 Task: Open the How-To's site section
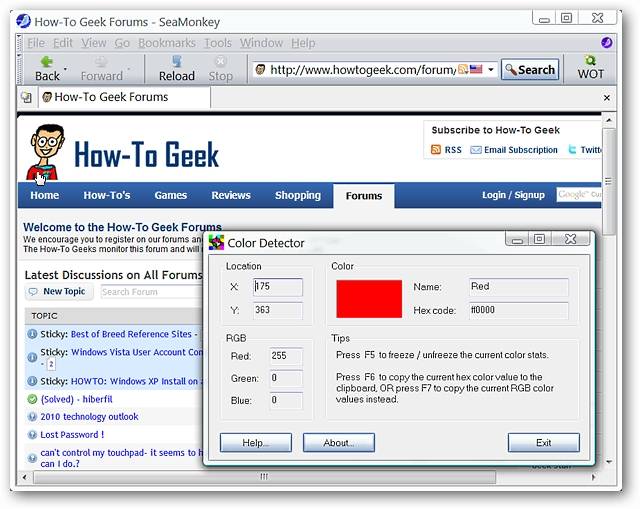tap(107, 195)
